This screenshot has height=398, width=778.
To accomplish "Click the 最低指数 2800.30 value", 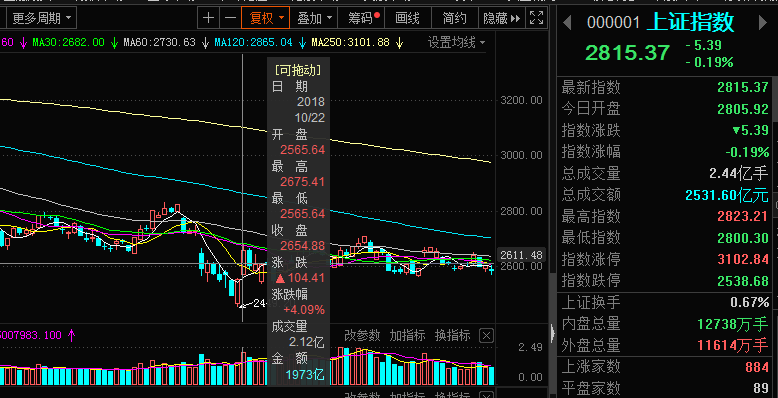I will coord(743,238).
